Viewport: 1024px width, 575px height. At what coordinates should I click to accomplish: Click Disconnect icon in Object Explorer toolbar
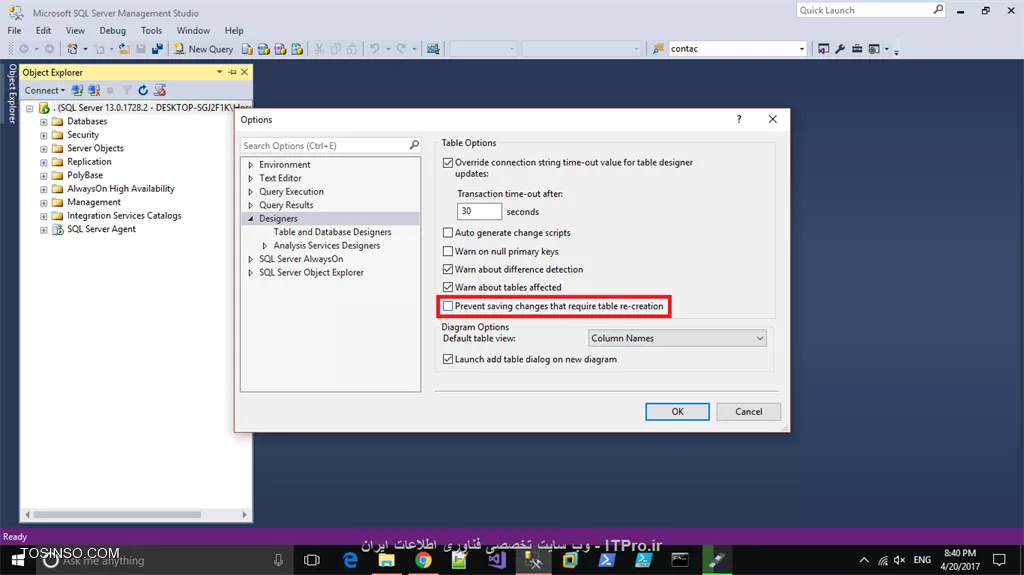tap(93, 90)
